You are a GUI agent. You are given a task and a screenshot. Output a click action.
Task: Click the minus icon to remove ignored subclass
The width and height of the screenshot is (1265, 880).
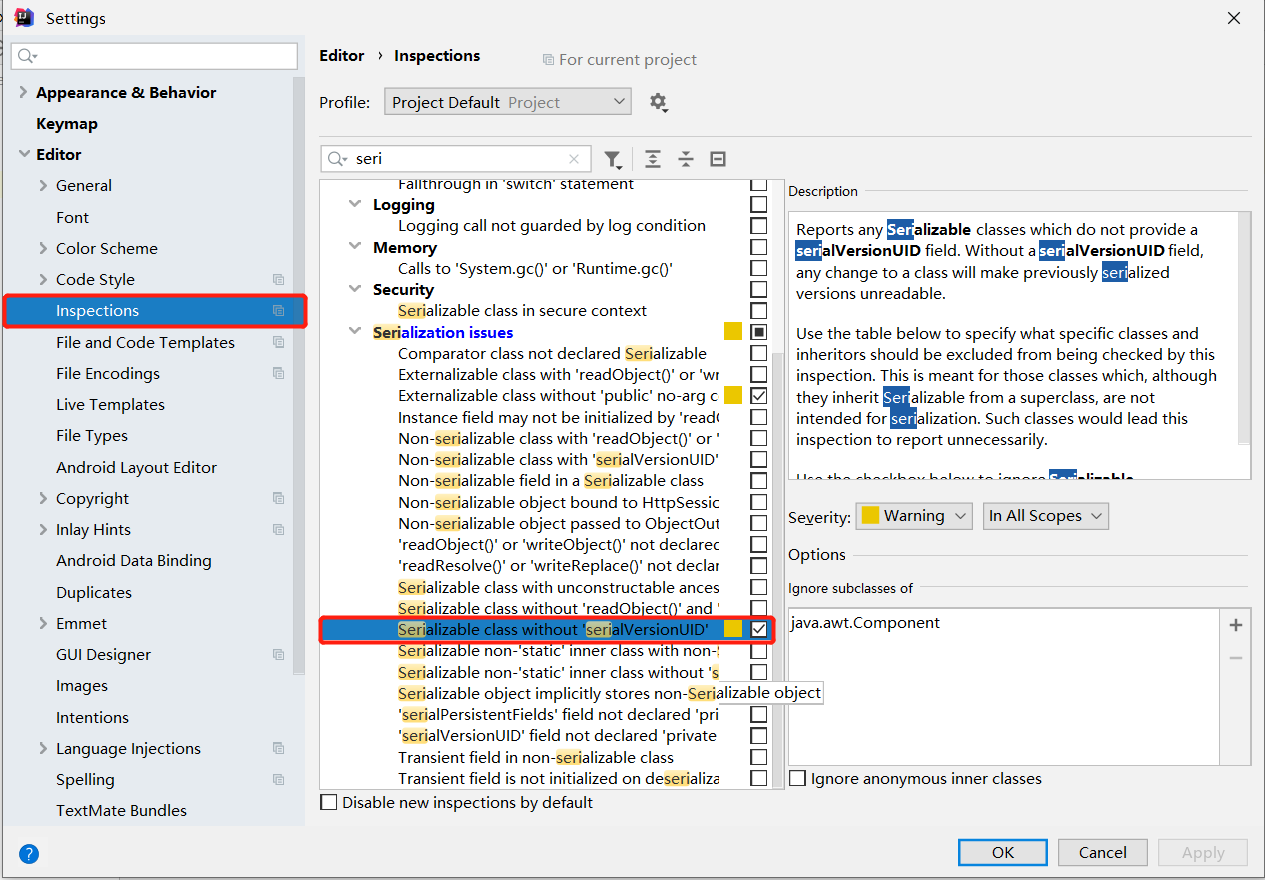(1236, 657)
